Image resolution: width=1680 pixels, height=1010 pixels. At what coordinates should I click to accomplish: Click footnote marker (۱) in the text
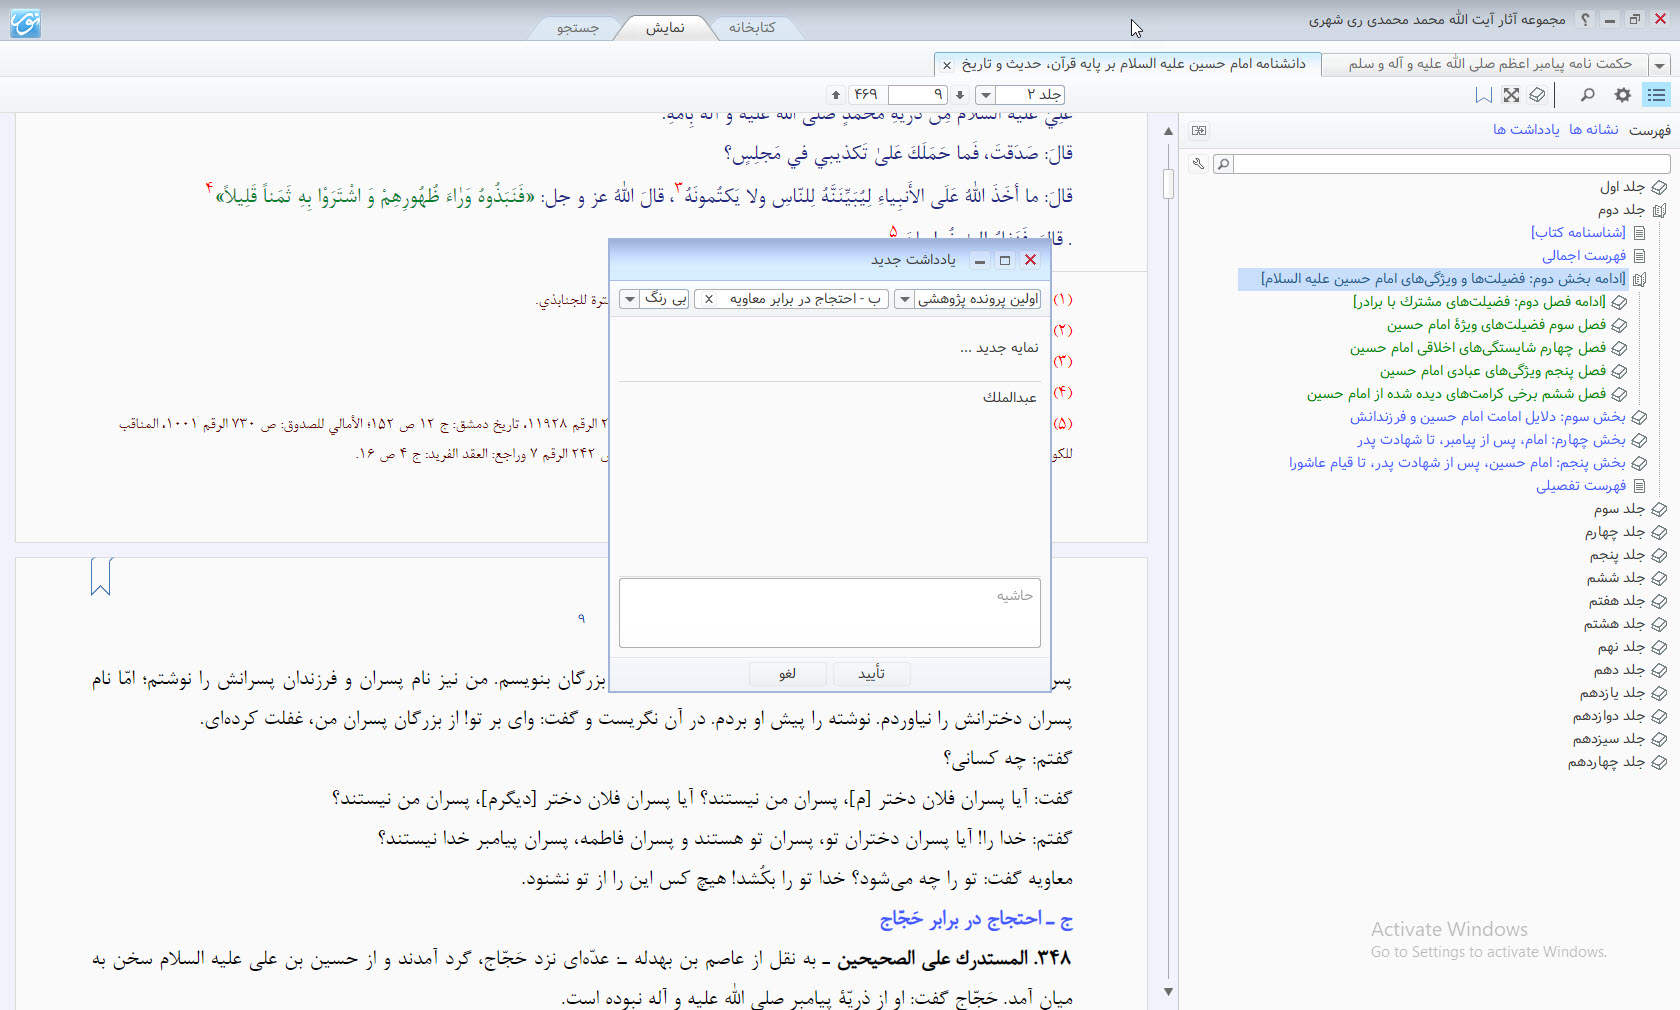point(1063,299)
